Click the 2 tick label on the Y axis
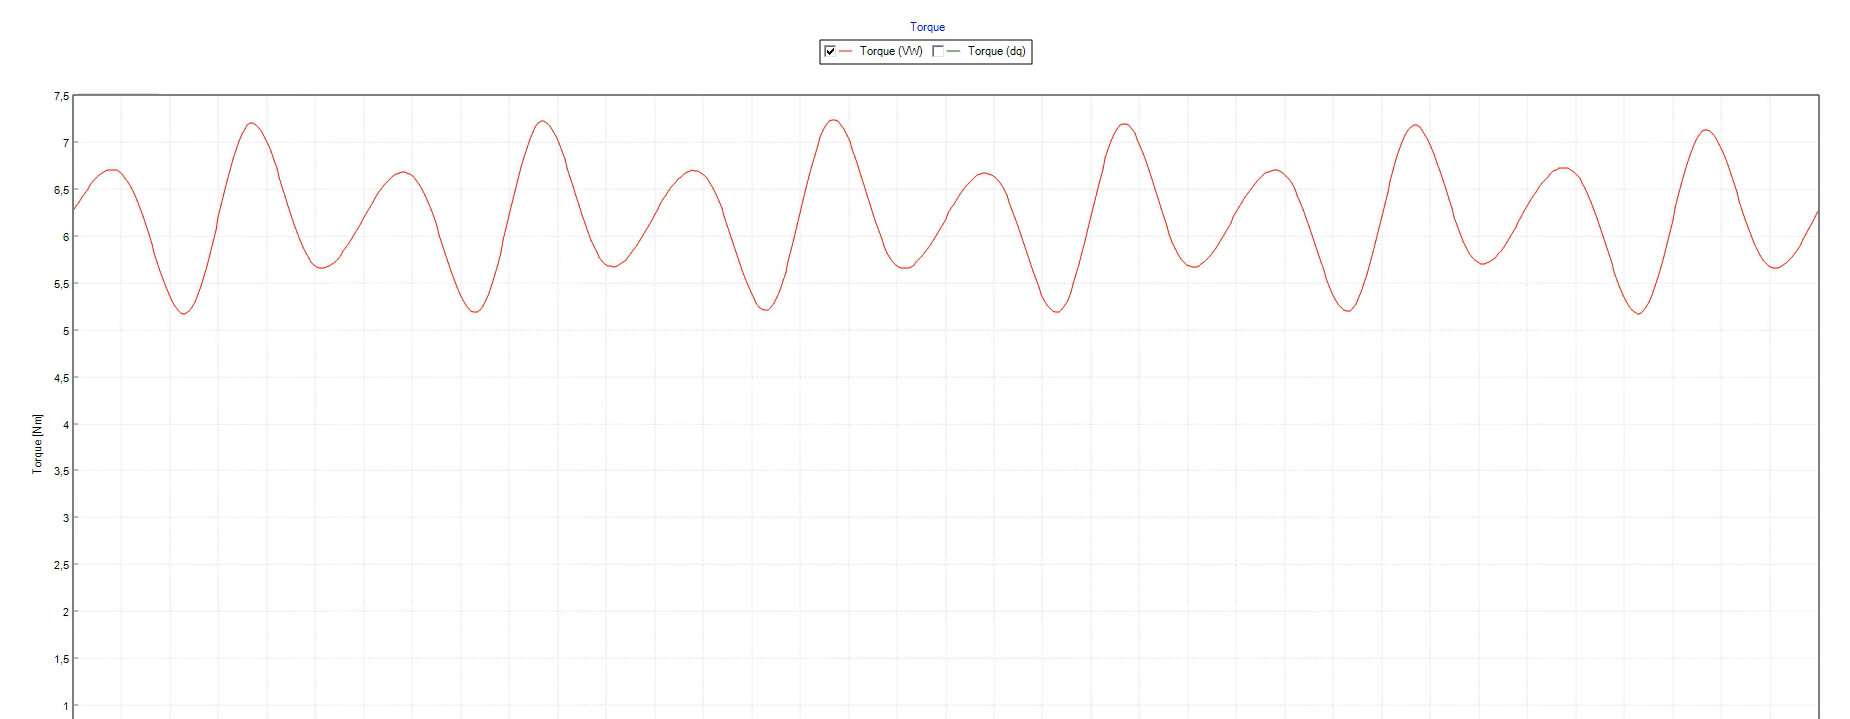The image size is (1850, 719). point(66,612)
